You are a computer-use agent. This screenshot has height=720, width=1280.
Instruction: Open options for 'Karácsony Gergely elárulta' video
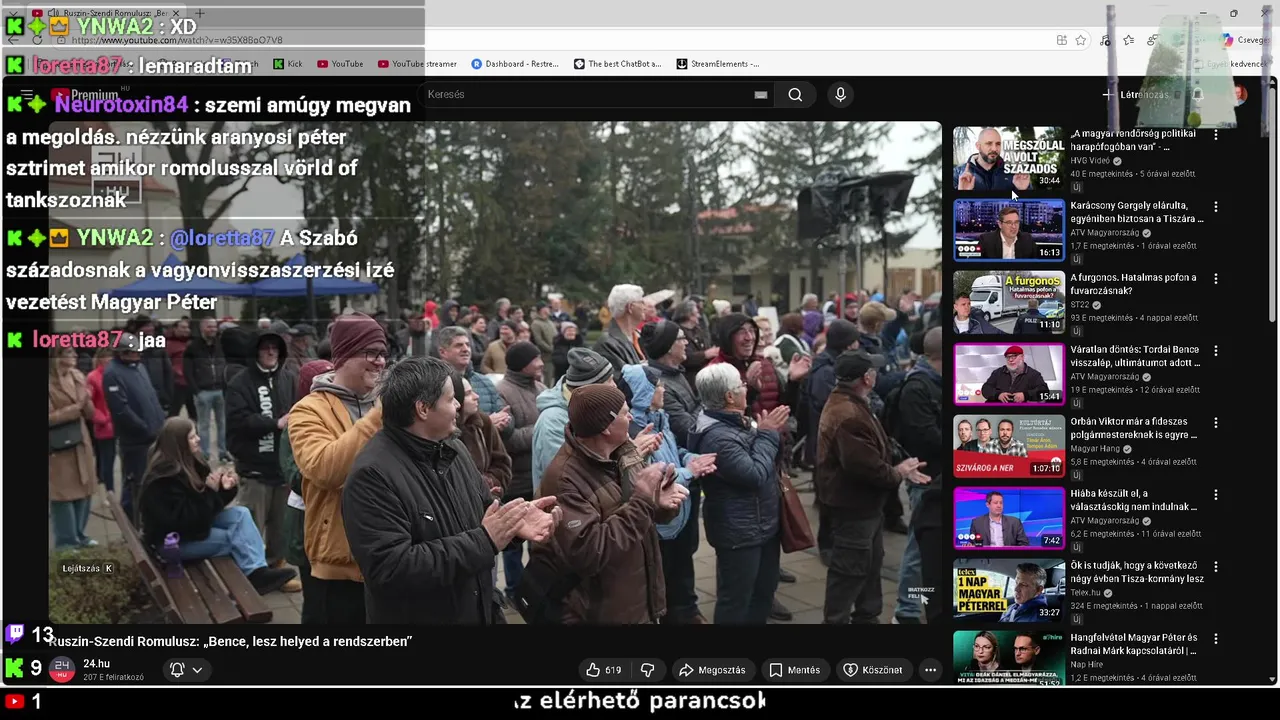(1216, 207)
